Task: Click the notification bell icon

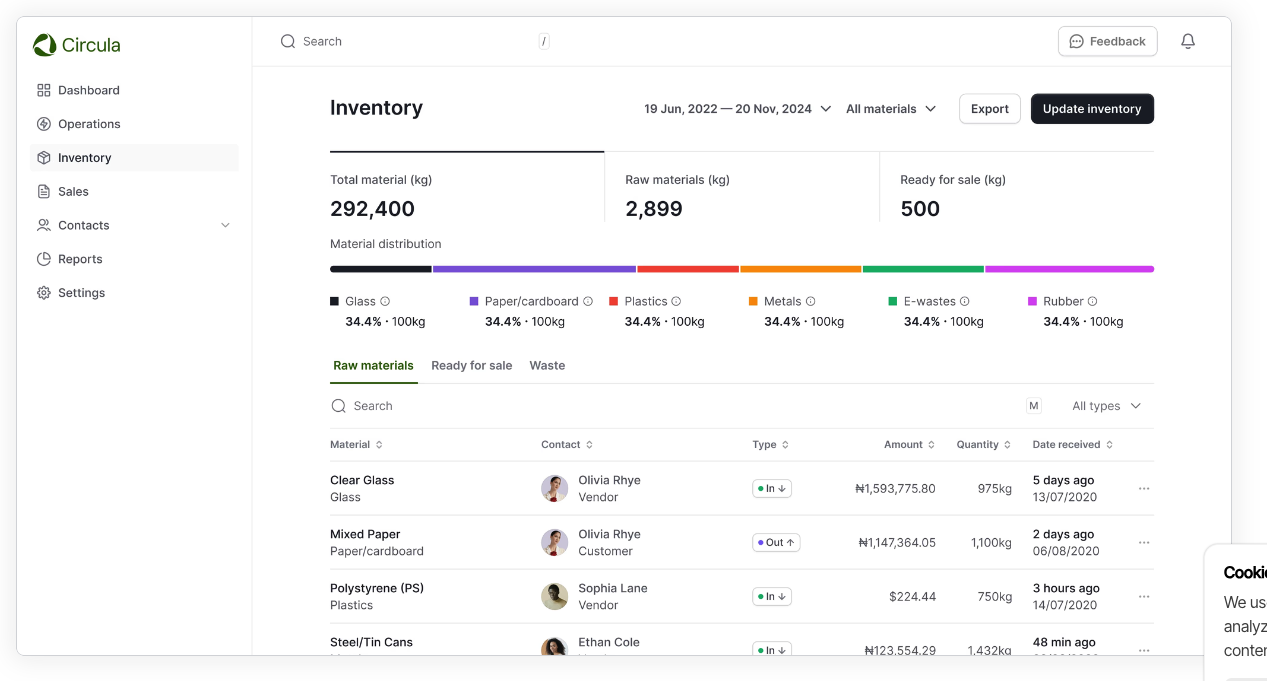Action: point(1188,41)
